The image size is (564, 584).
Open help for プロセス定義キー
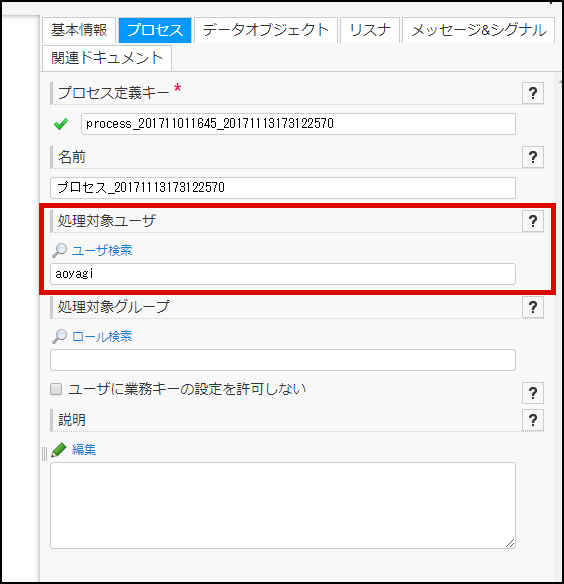[x=533, y=93]
